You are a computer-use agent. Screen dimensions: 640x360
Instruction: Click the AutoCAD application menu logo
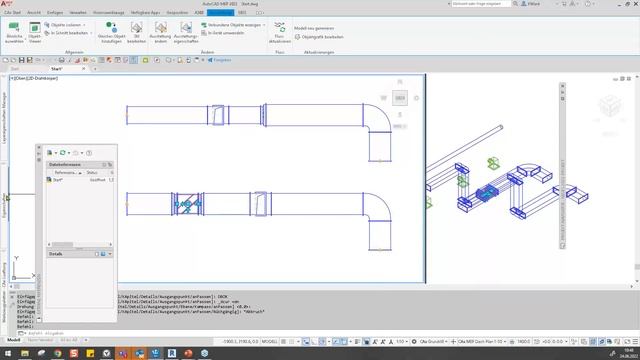pyautogui.click(x=6, y=4)
